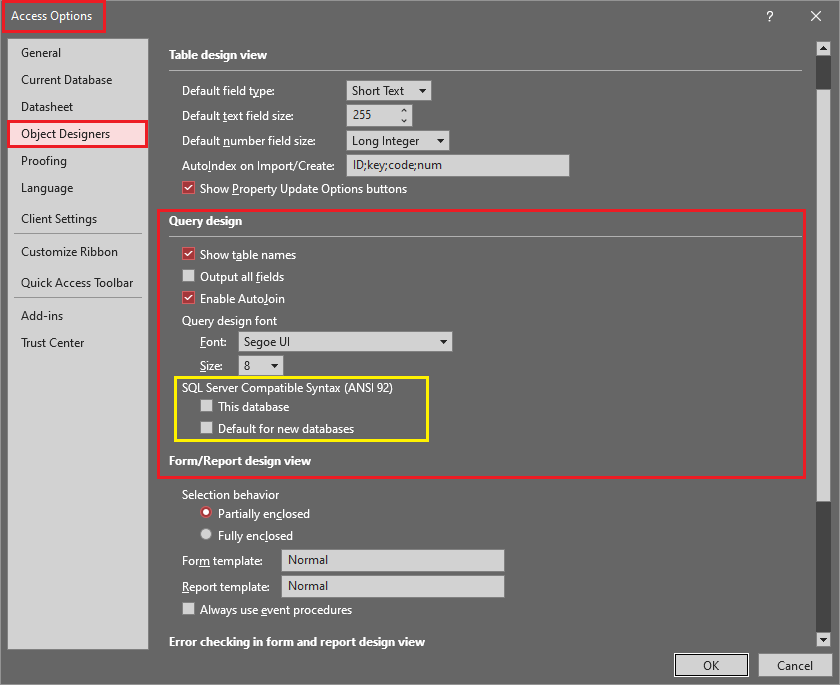Switch to the Current Database category
This screenshot has width=840, height=685.
pos(67,80)
